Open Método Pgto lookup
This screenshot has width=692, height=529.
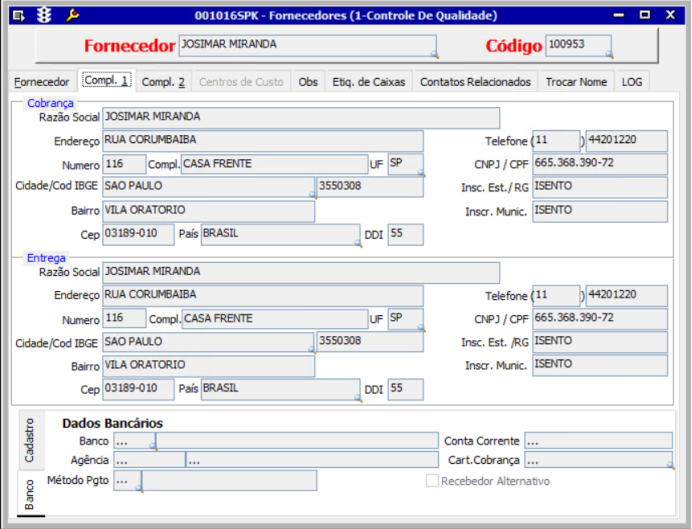coord(139,488)
